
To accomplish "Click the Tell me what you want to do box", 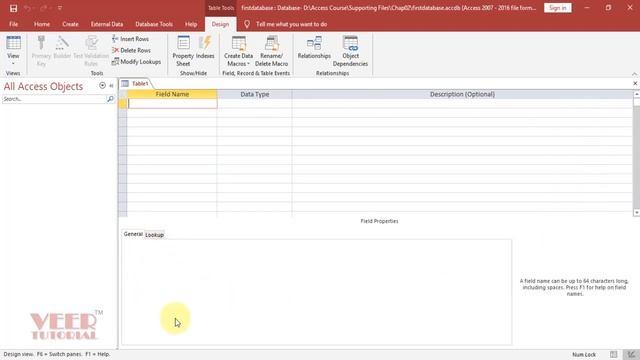I will [x=291, y=24].
